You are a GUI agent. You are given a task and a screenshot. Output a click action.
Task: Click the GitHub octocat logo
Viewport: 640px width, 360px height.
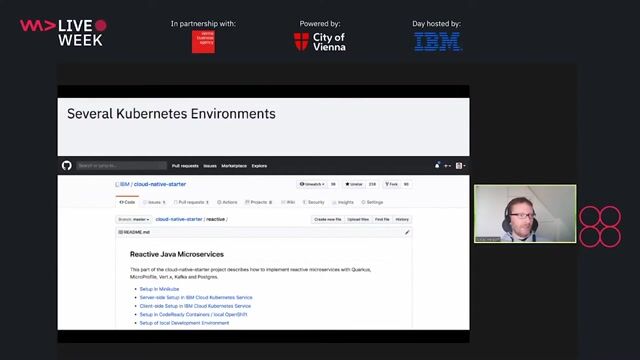tap(67, 166)
